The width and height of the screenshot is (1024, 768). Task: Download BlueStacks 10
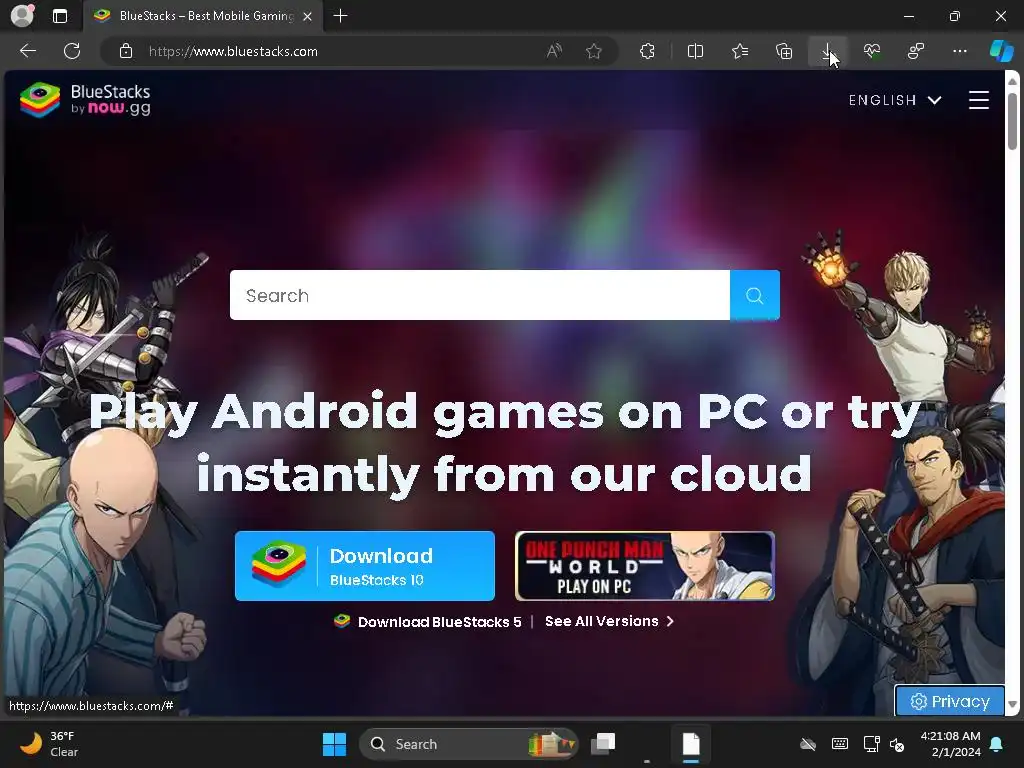[364, 566]
